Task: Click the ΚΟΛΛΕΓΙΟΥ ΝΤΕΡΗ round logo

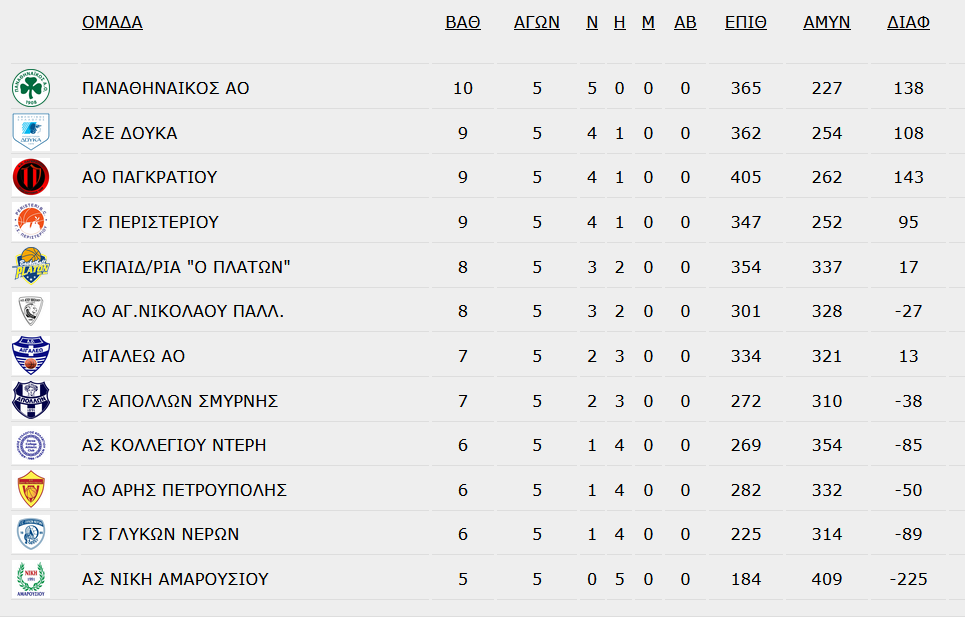Action: pyautogui.click(x=31, y=445)
